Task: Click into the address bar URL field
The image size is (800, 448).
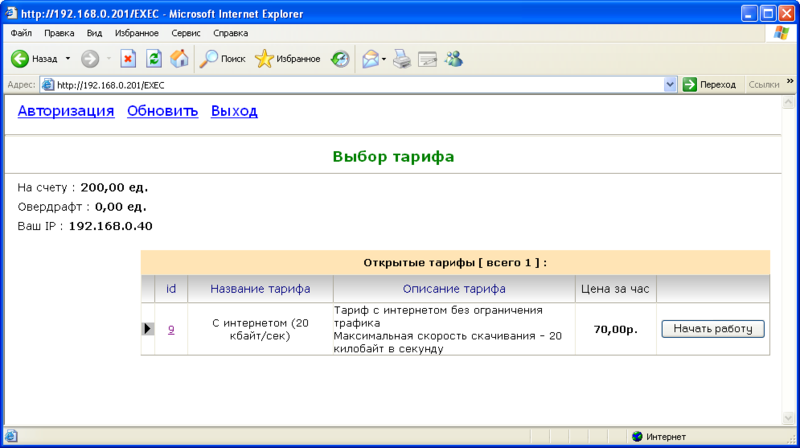Action: (357, 85)
